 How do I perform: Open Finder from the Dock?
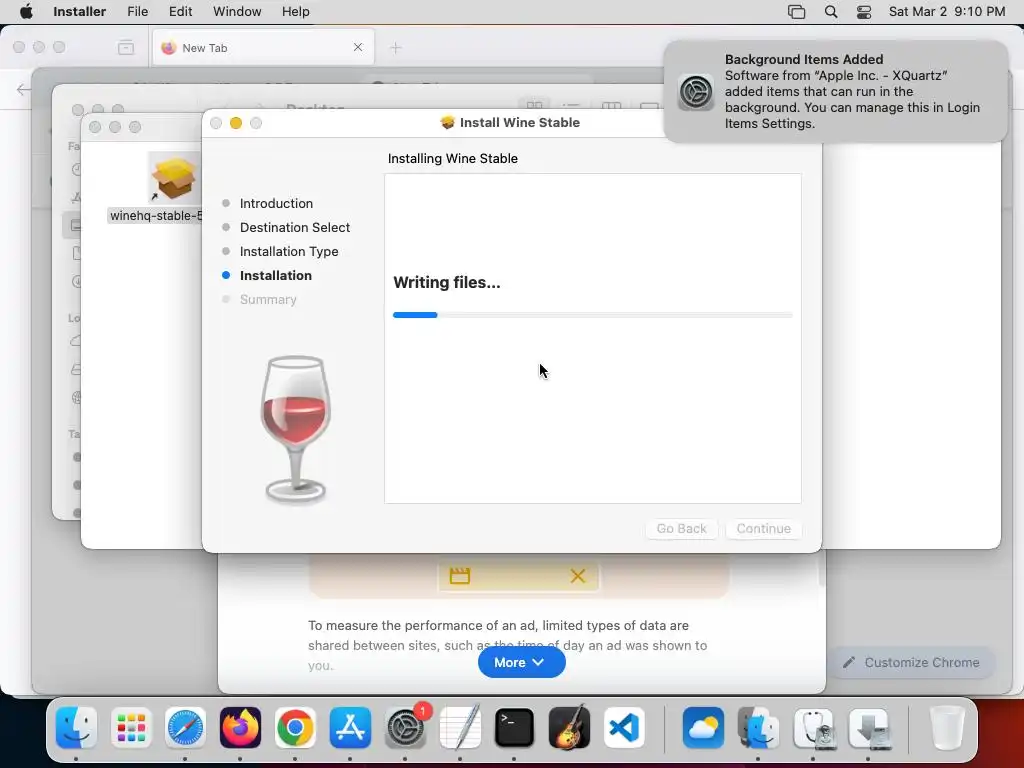[76, 728]
